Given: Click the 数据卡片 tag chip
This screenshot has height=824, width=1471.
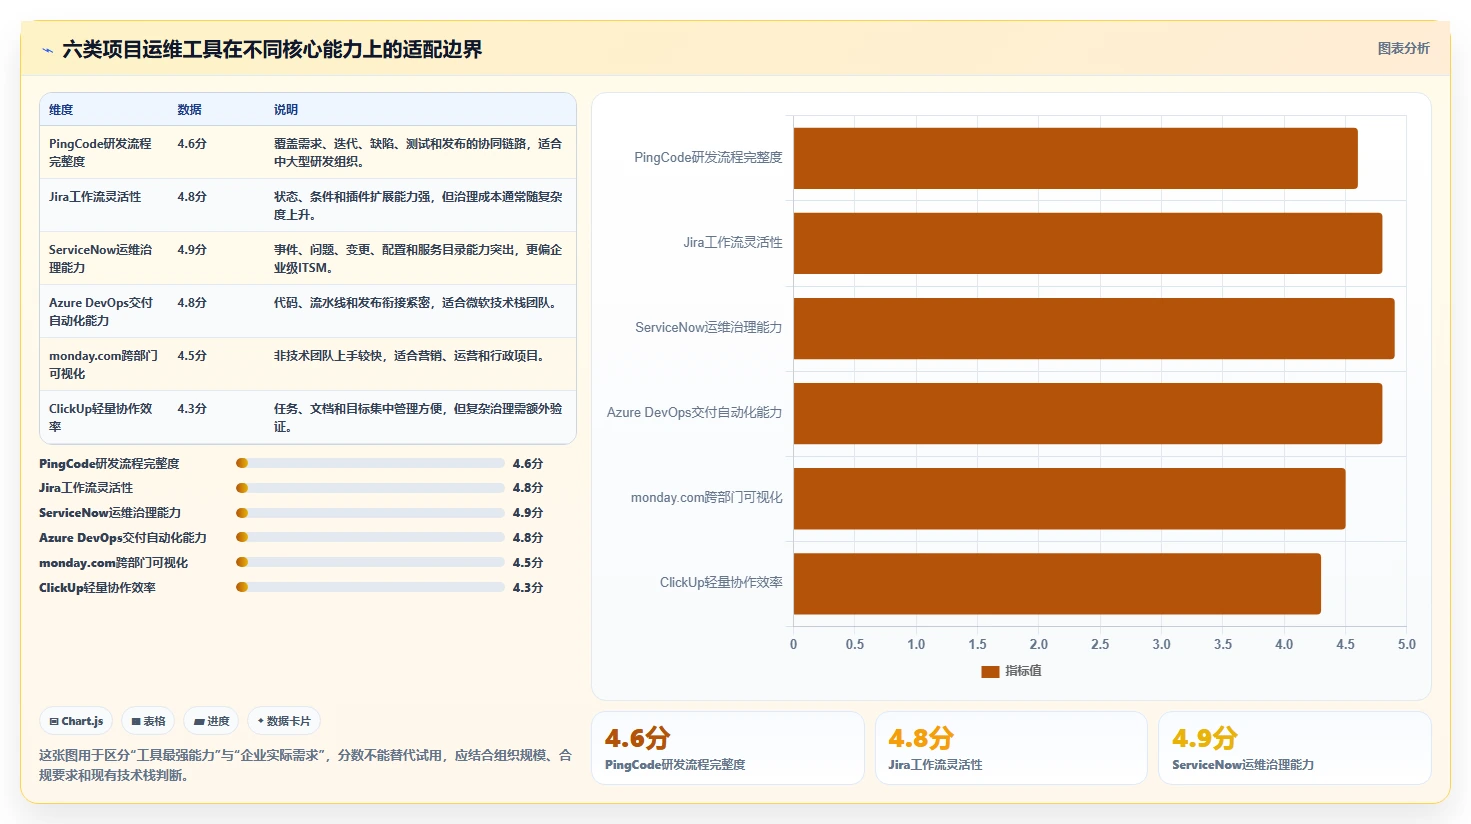Looking at the screenshot, I should [284, 721].
